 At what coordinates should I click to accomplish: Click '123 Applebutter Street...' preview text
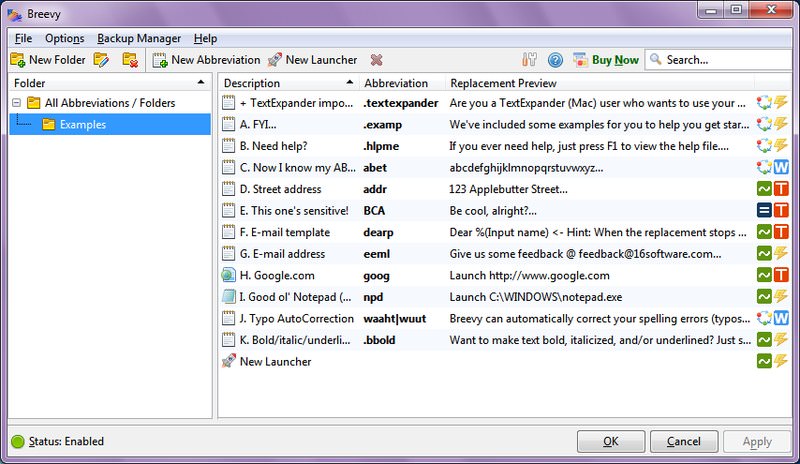pyautogui.click(x=508, y=189)
